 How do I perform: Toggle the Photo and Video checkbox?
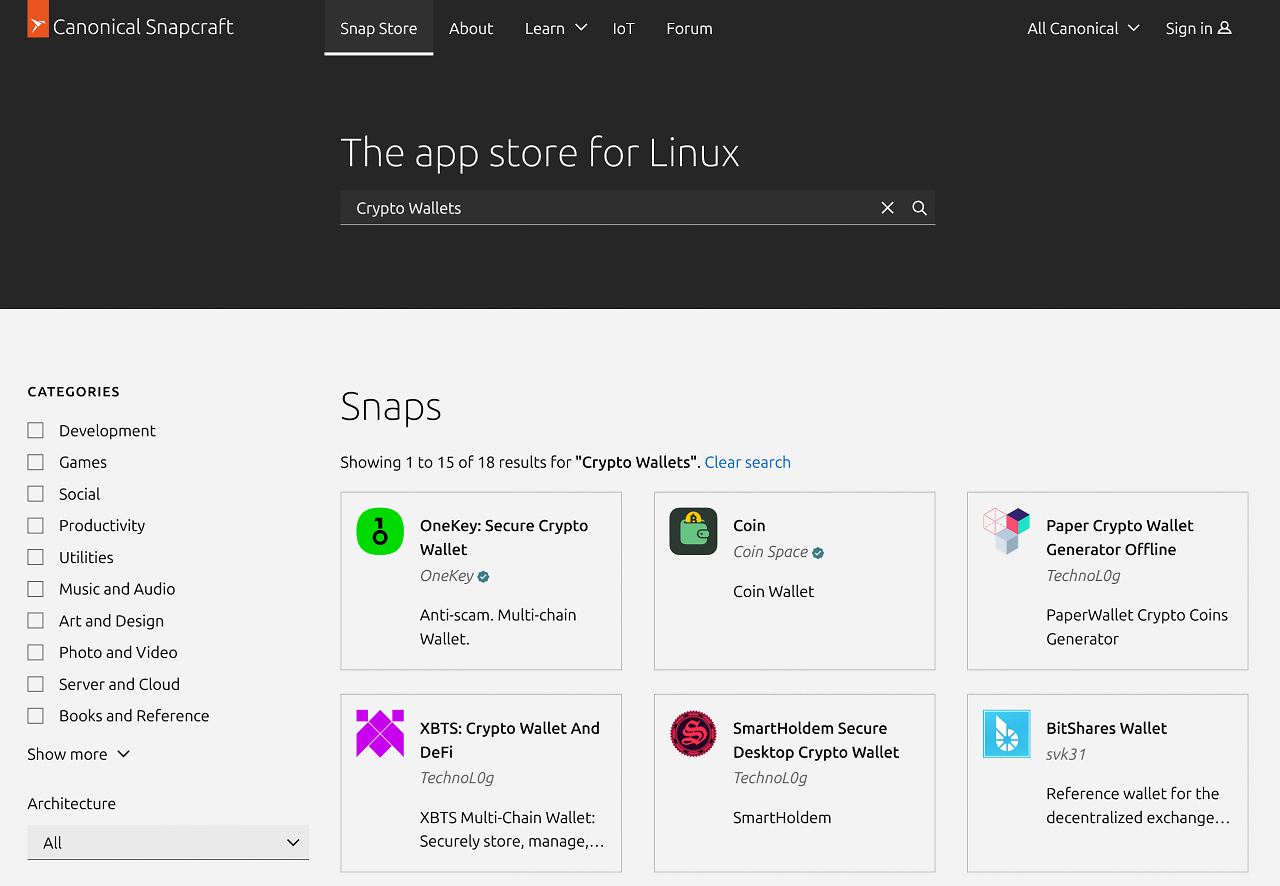click(36, 652)
